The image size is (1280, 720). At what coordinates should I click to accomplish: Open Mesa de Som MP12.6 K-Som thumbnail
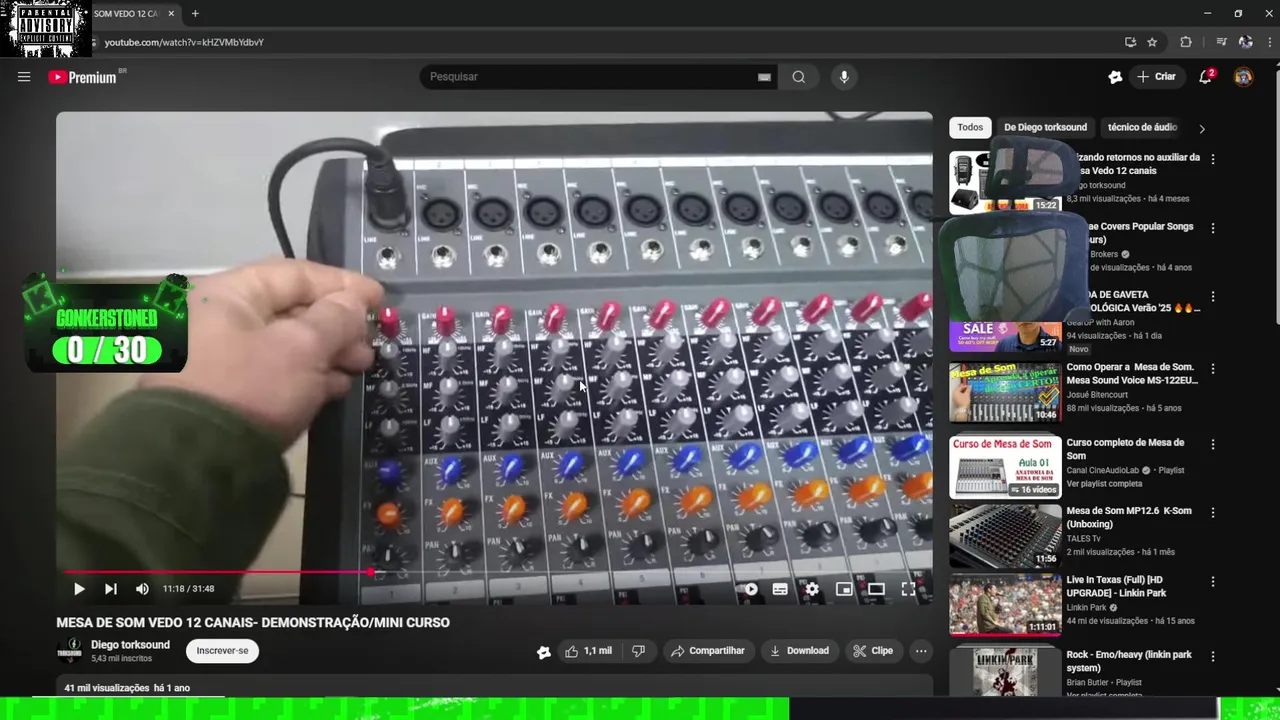[x=1005, y=536]
